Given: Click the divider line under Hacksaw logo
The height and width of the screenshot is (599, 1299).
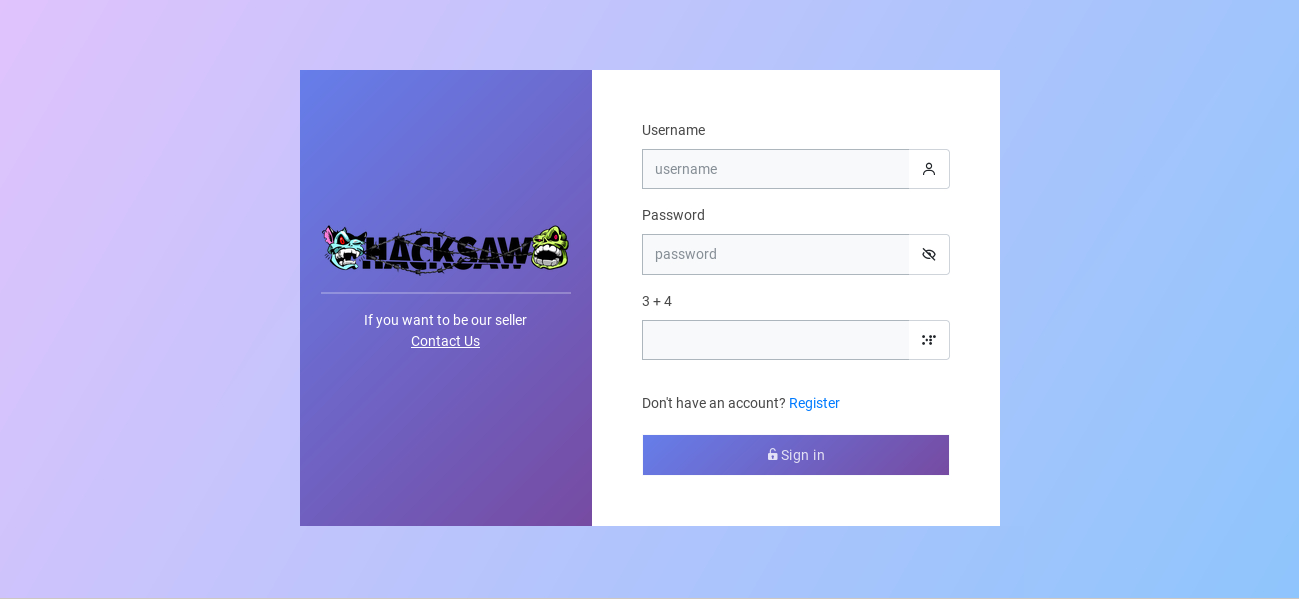Looking at the screenshot, I should tap(446, 293).
